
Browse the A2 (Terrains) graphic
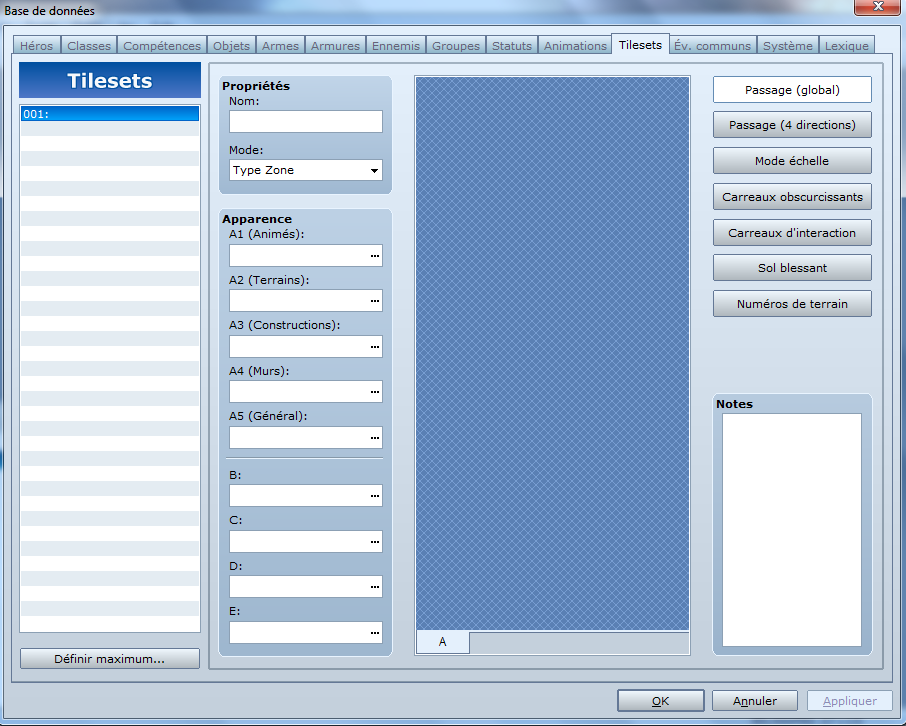click(x=375, y=301)
